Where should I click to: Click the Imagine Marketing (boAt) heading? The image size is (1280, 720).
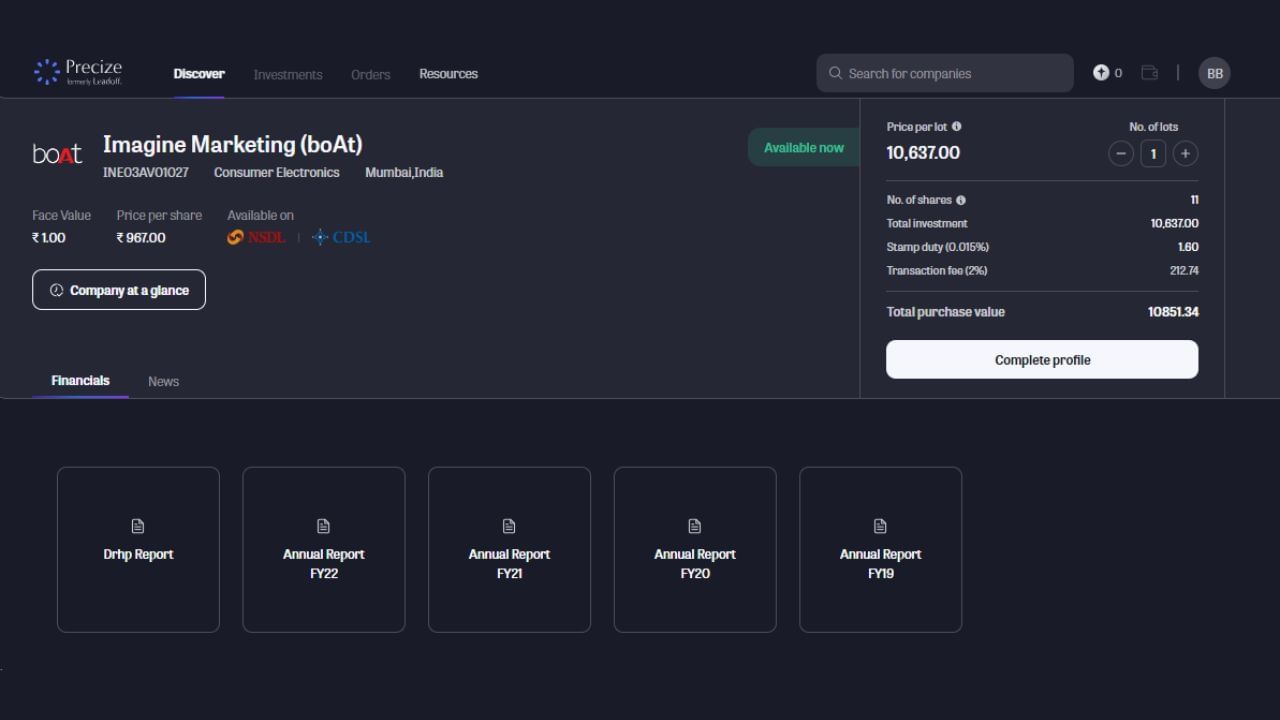(233, 144)
